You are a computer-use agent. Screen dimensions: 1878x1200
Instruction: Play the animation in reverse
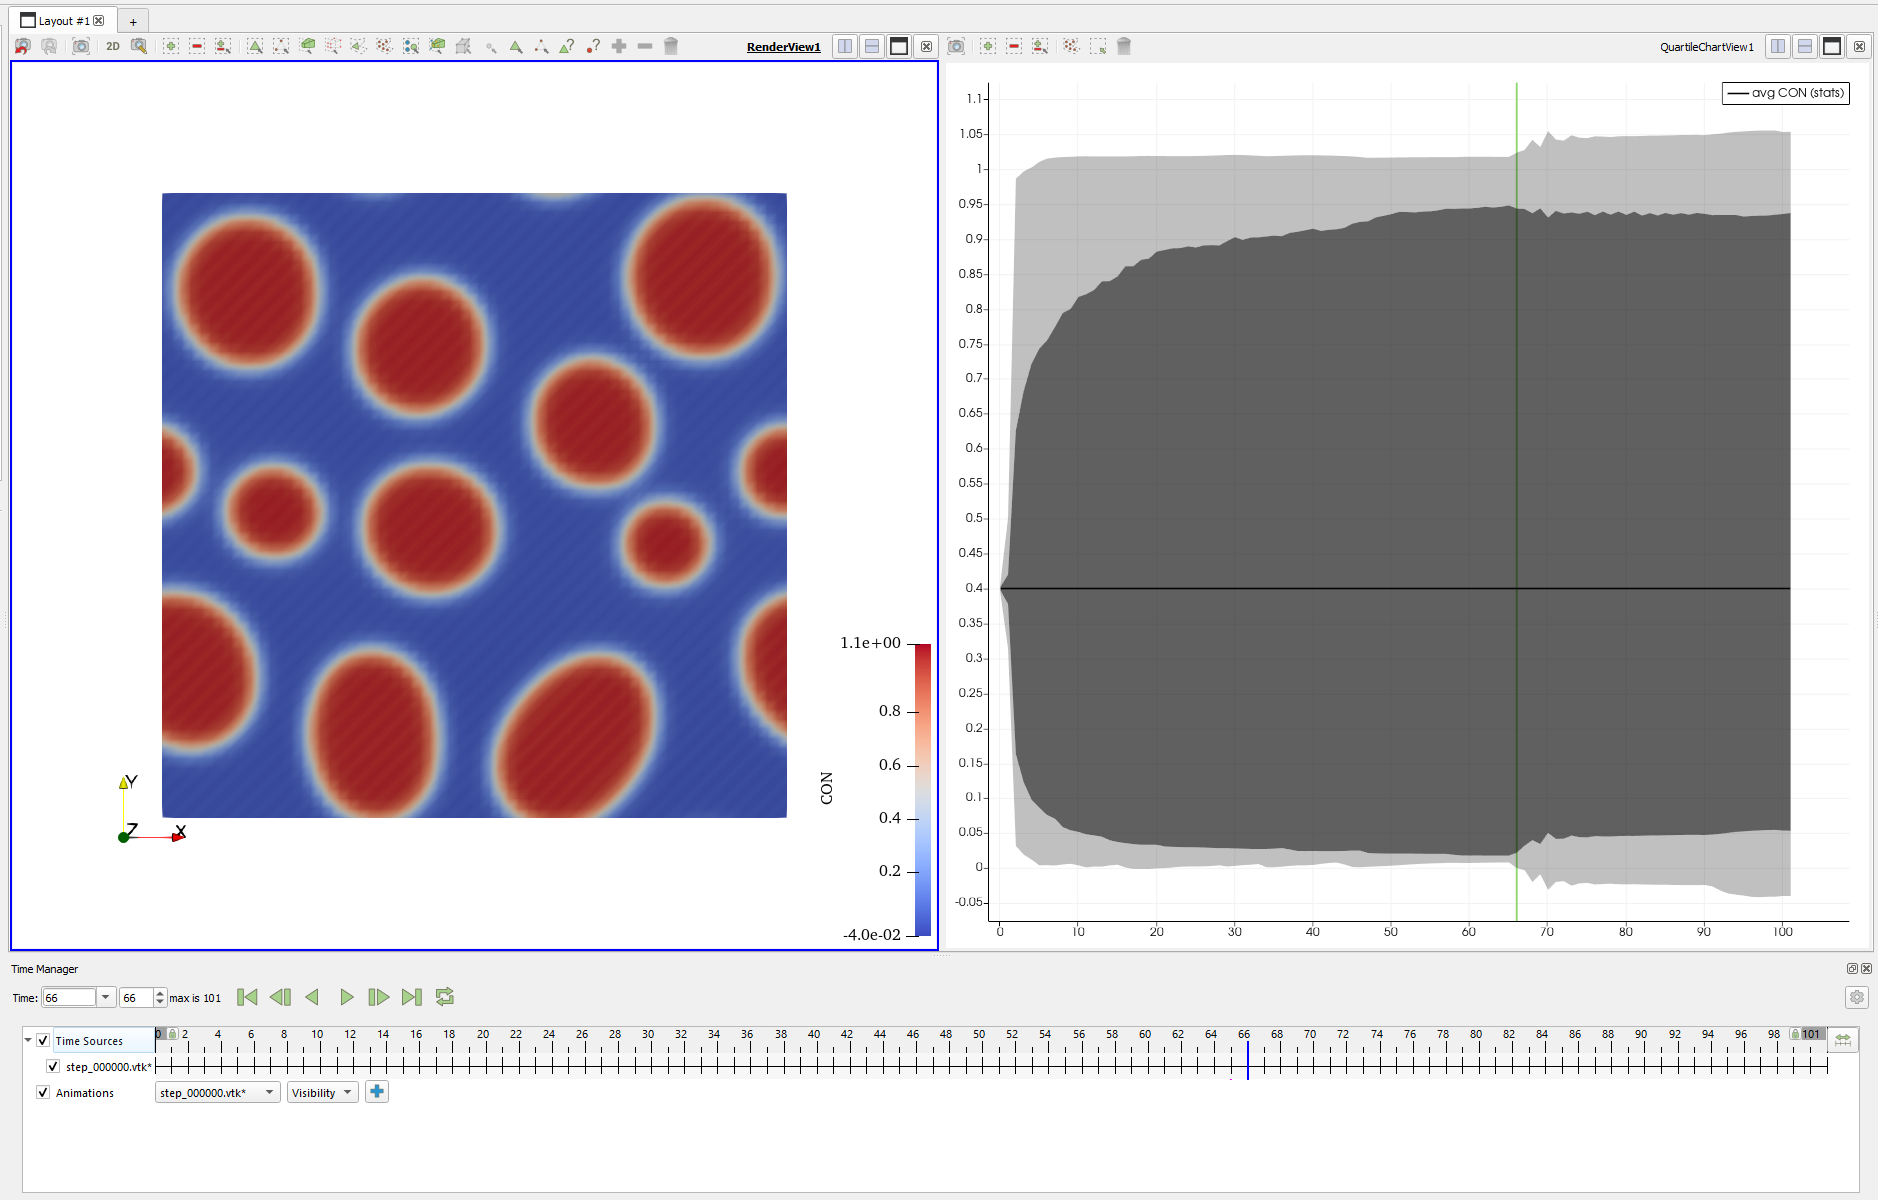(x=312, y=997)
